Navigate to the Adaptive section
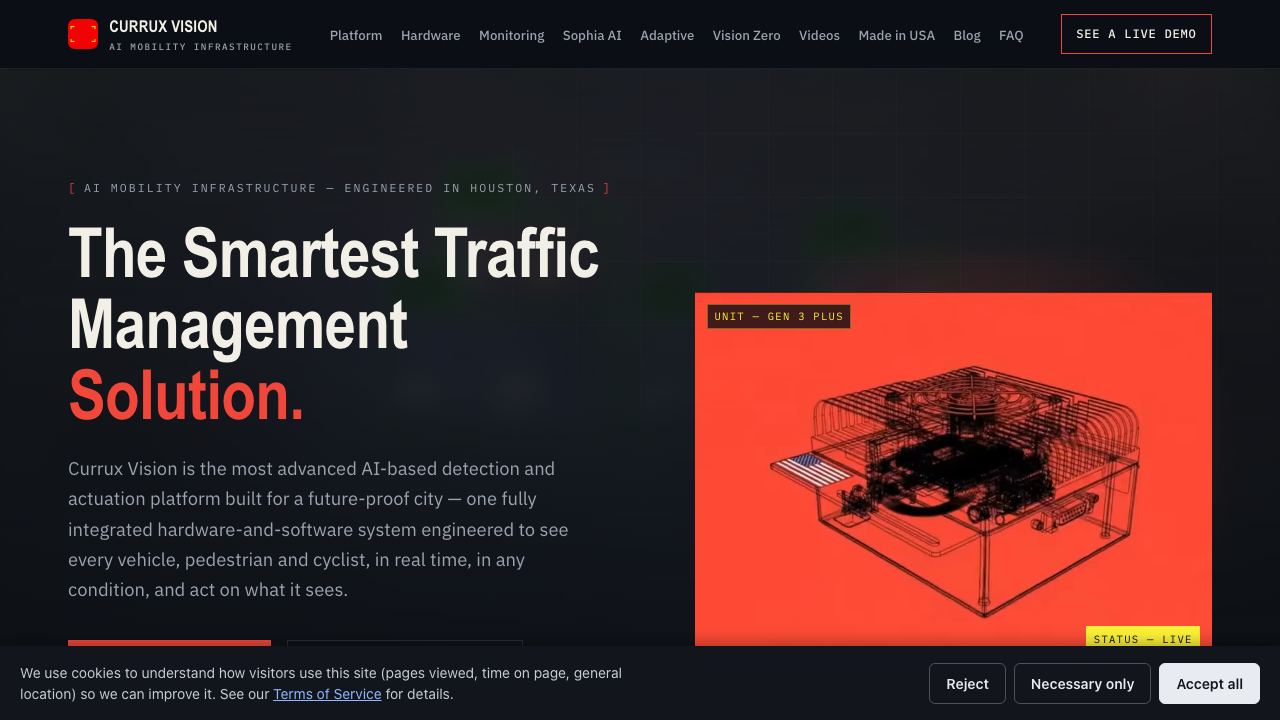The width and height of the screenshot is (1280, 720). coord(667,35)
